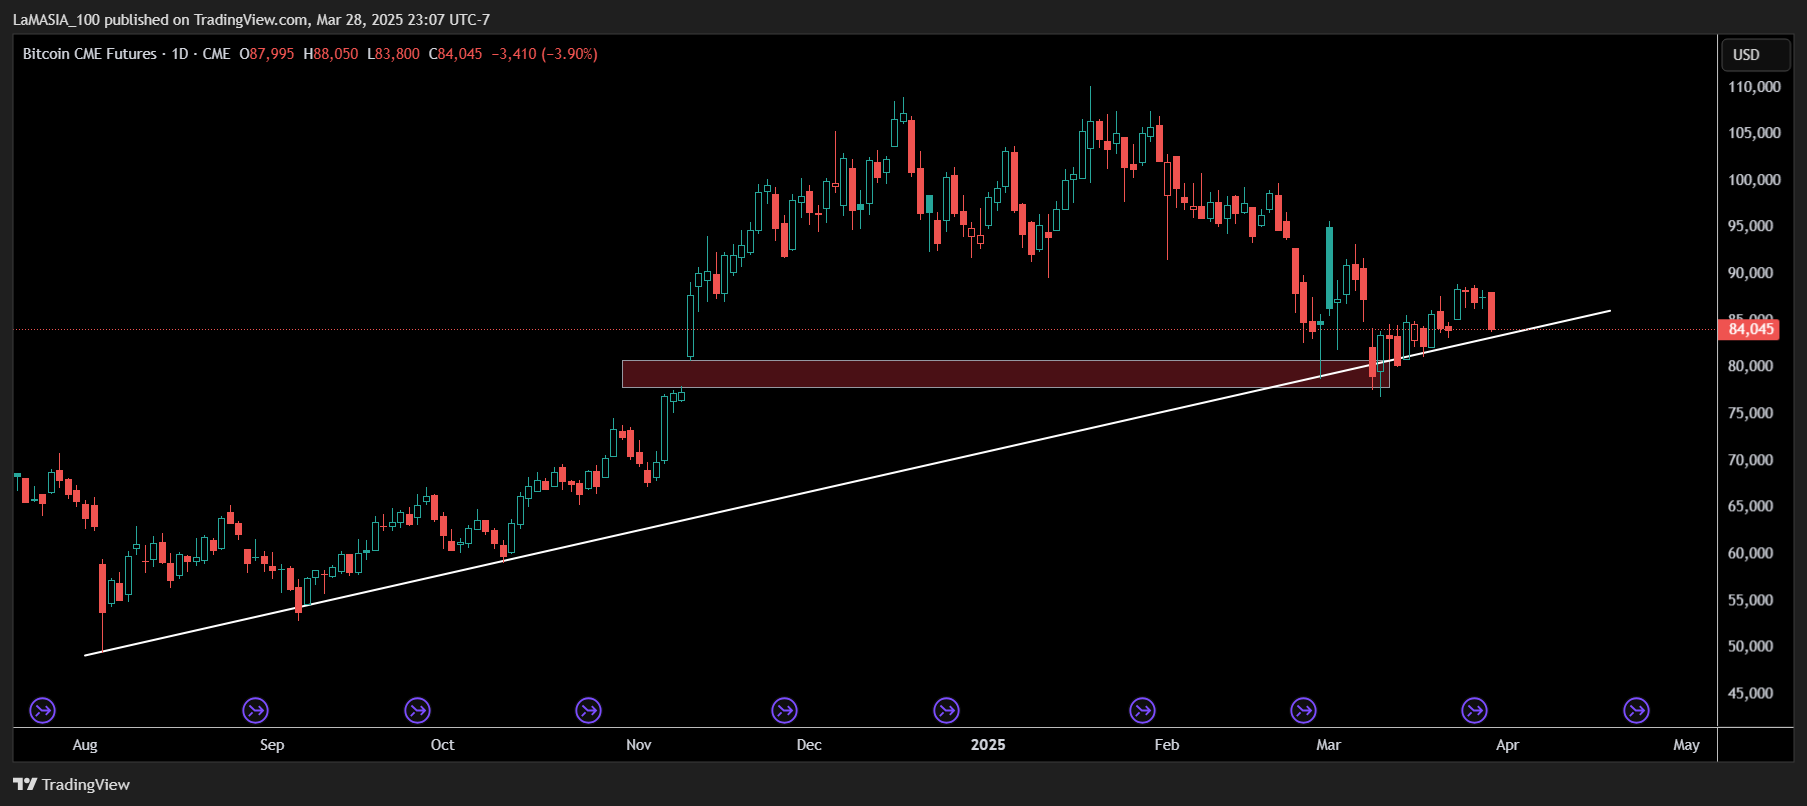Click the 65,000 price axis label
The image size is (1807, 806).
pos(1750,506)
